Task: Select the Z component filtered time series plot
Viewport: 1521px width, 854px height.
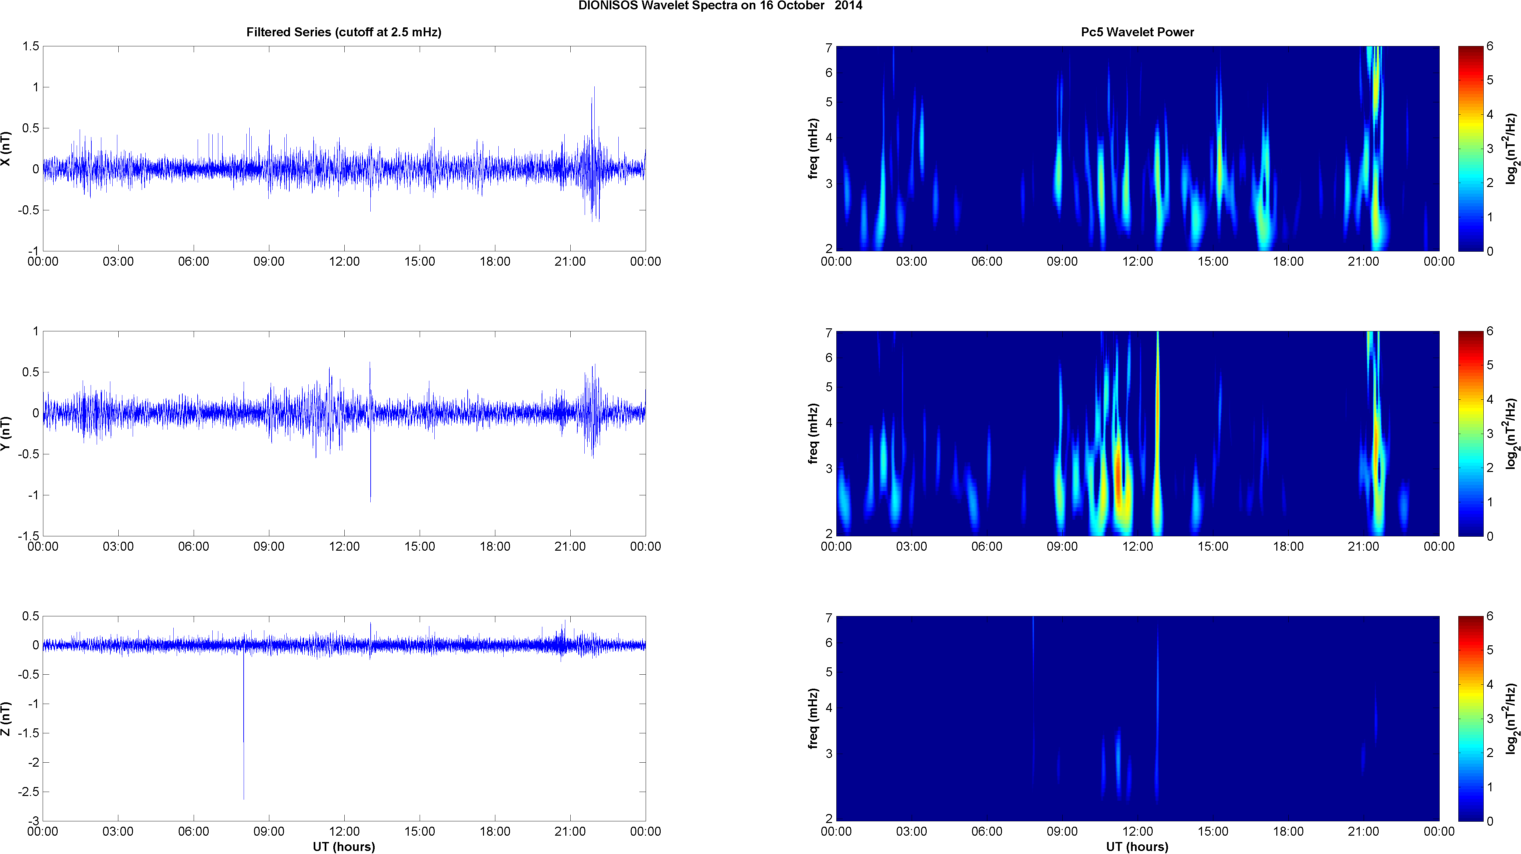Action: [344, 719]
